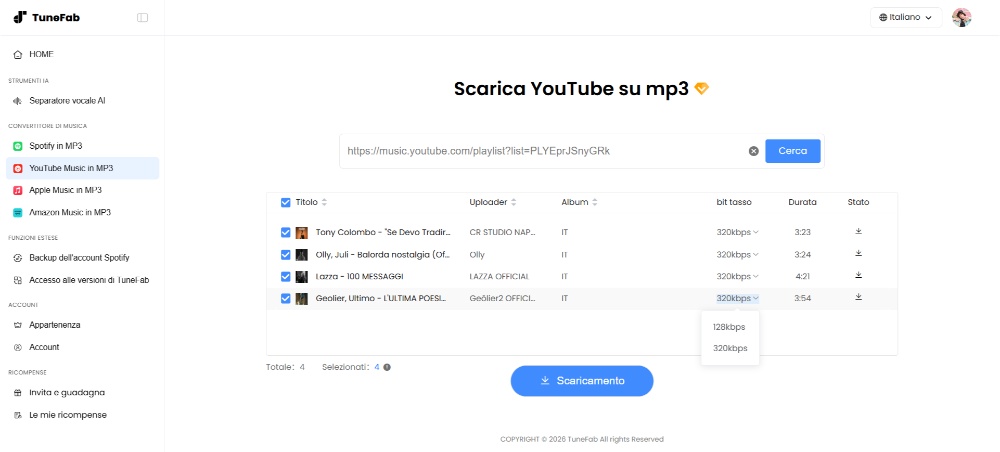Choose 128kbps from the bitrate menu
The height and width of the screenshot is (452, 1000).
729,327
